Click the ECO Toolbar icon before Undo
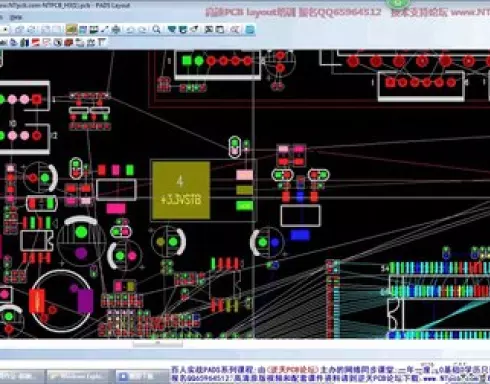 (x=116, y=30)
